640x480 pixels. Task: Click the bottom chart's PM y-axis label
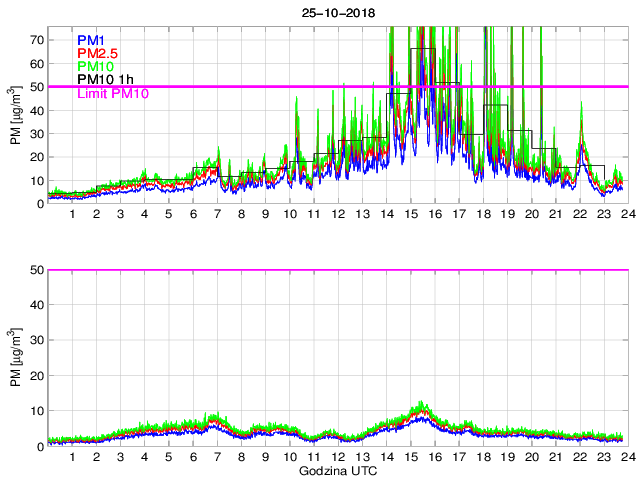click(15, 357)
